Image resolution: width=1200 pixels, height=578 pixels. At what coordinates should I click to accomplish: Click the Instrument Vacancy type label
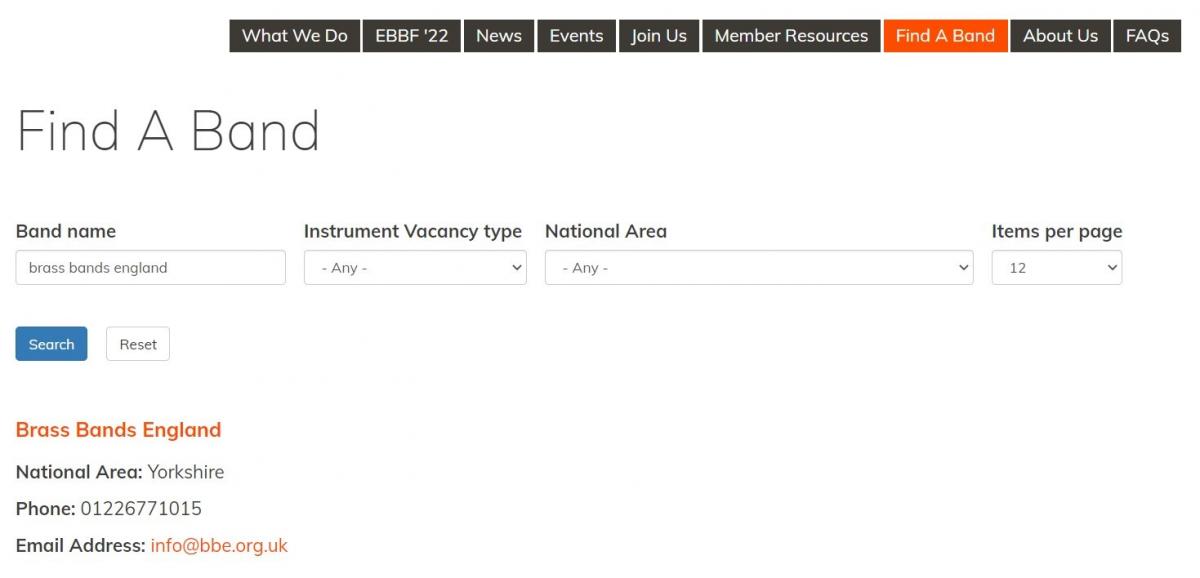[413, 231]
